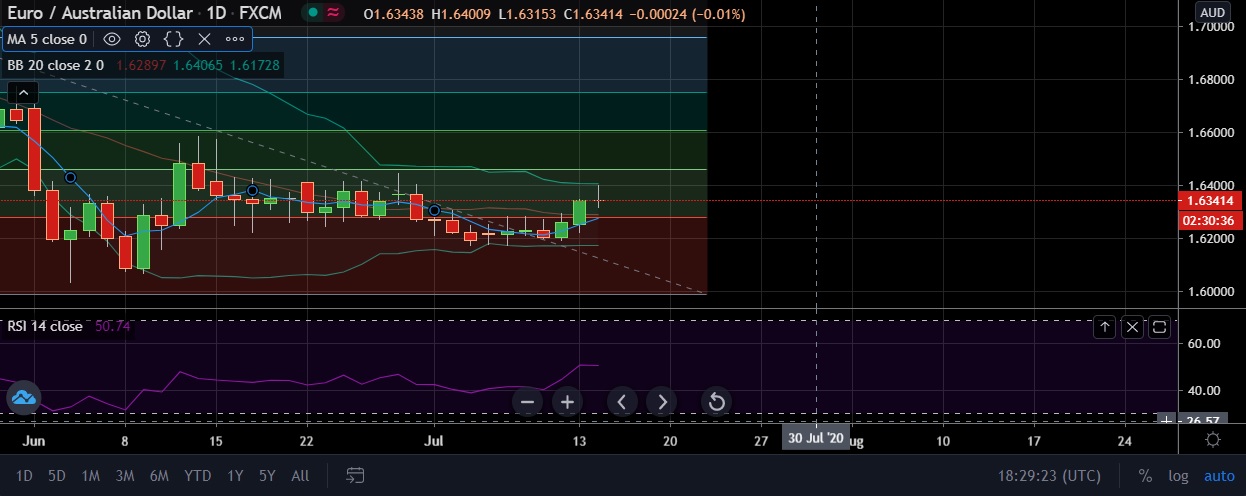Click the RSI 14 close legend

point(45,326)
